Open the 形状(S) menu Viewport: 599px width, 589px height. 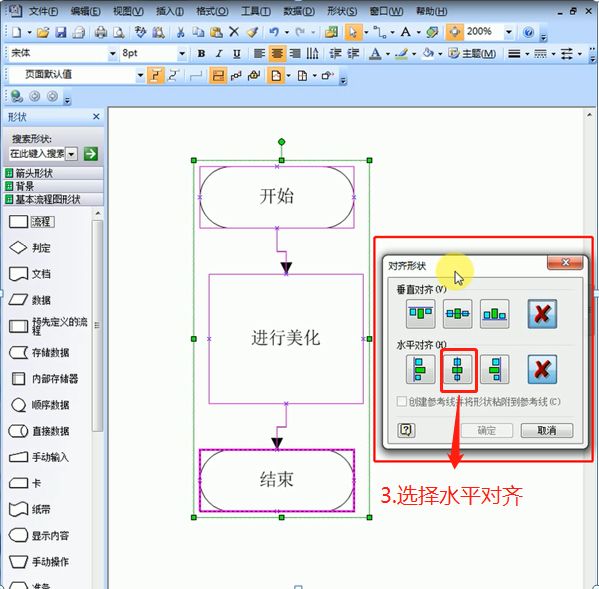342,11
